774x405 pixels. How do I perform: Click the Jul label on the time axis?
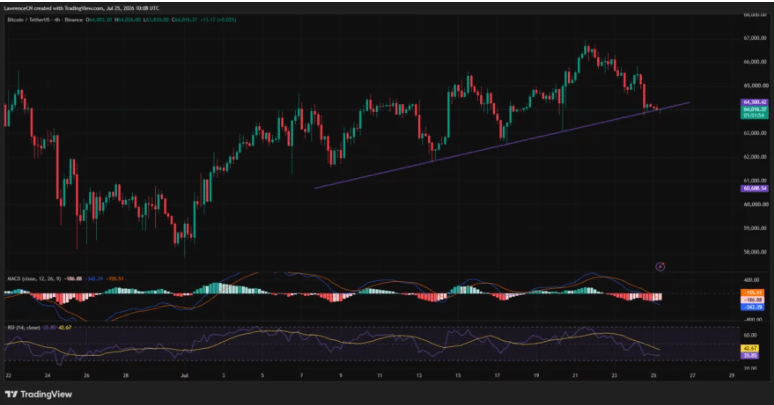coord(184,375)
